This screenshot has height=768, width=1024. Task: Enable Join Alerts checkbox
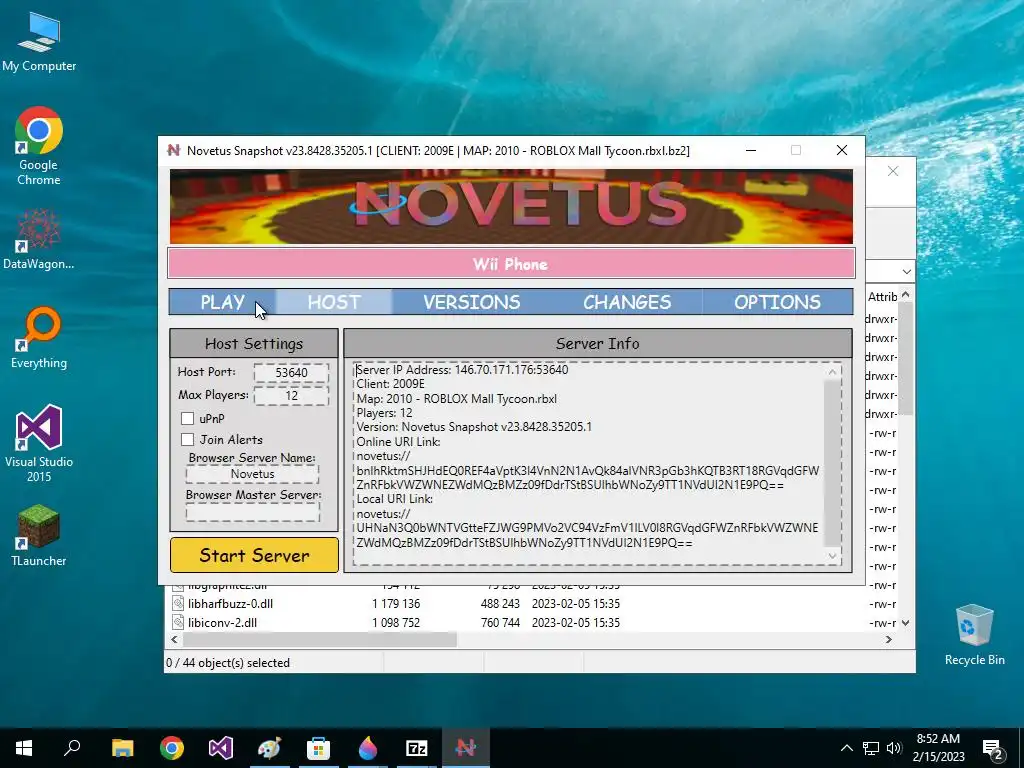click(x=187, y=440)
